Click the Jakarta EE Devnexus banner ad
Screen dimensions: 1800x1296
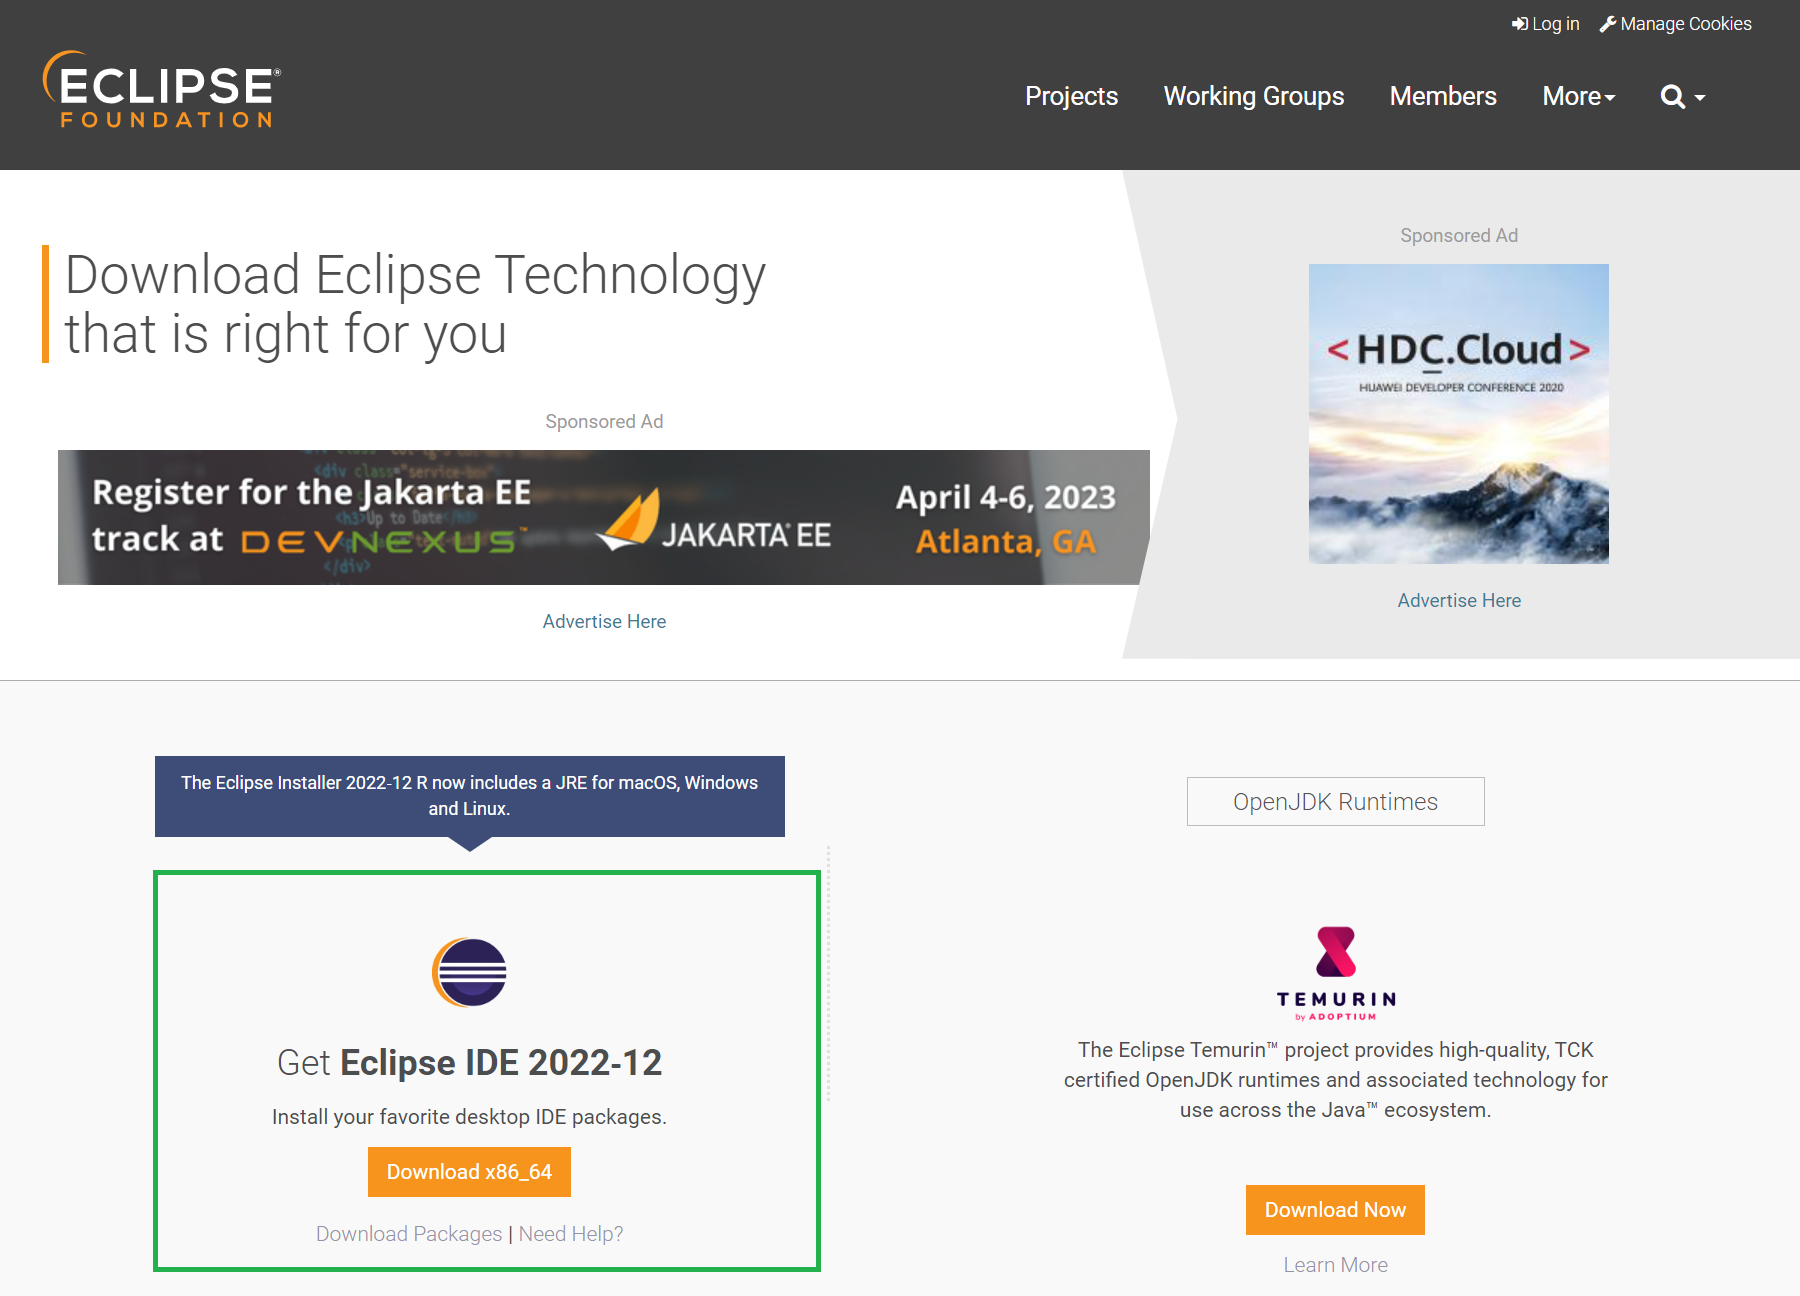click(604, 517)
